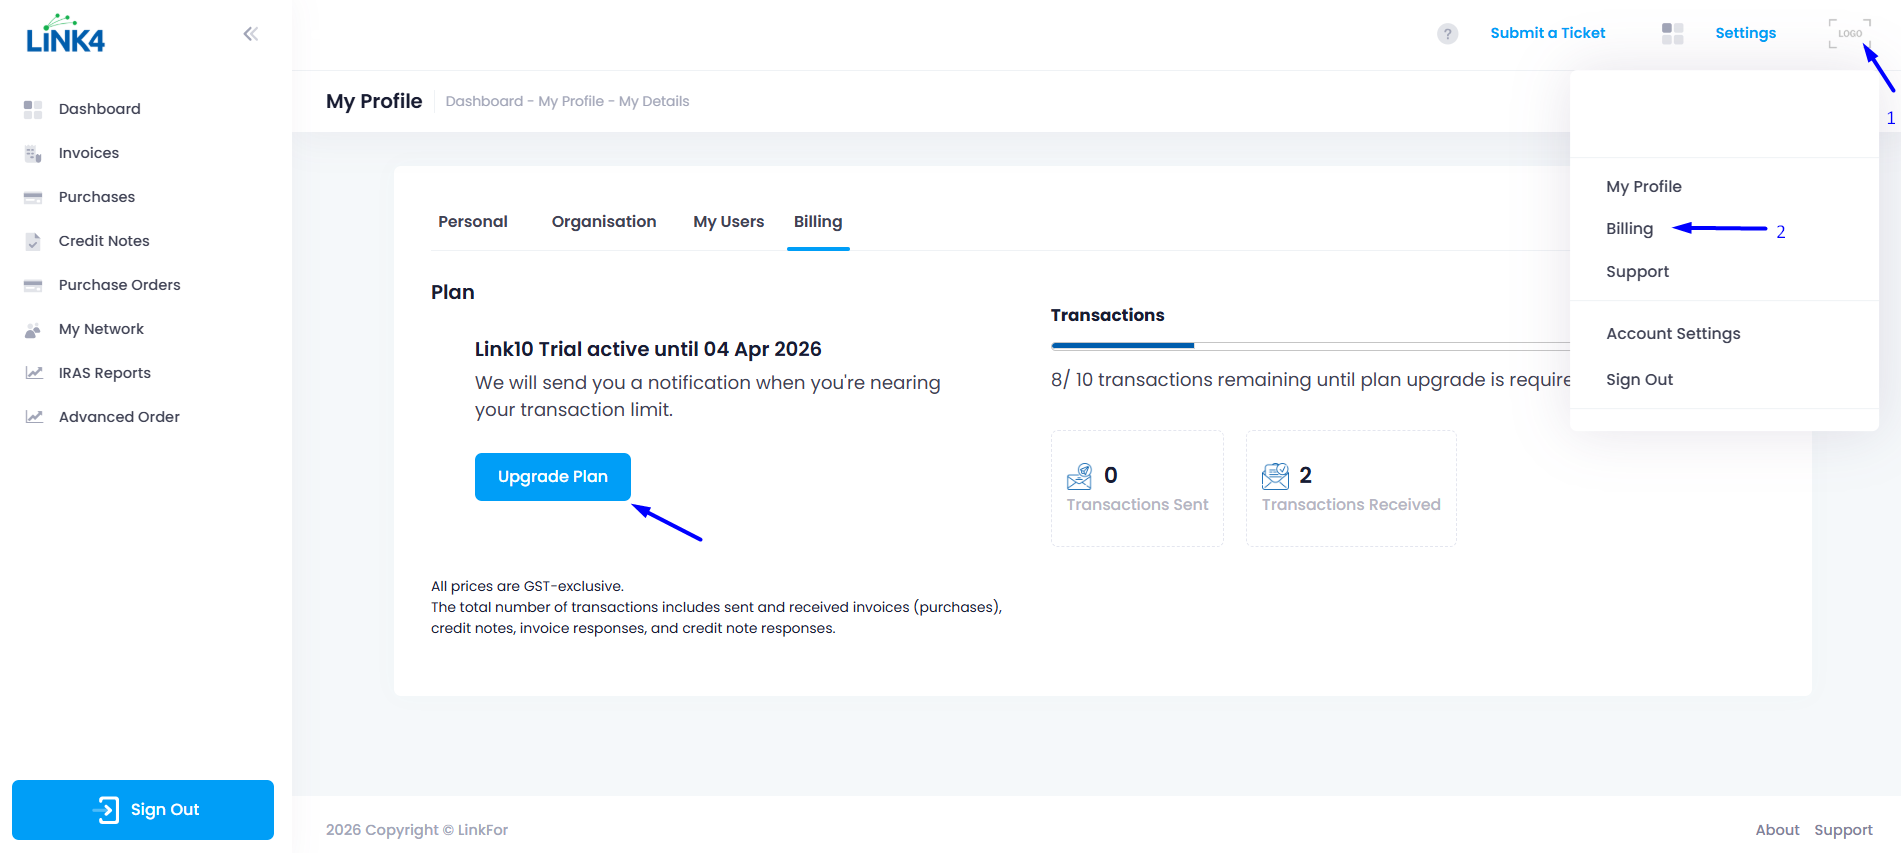Collapse the sidebar with double chevron
The height and width of the screenshot is (853, 1901).
tap(250, 34)
